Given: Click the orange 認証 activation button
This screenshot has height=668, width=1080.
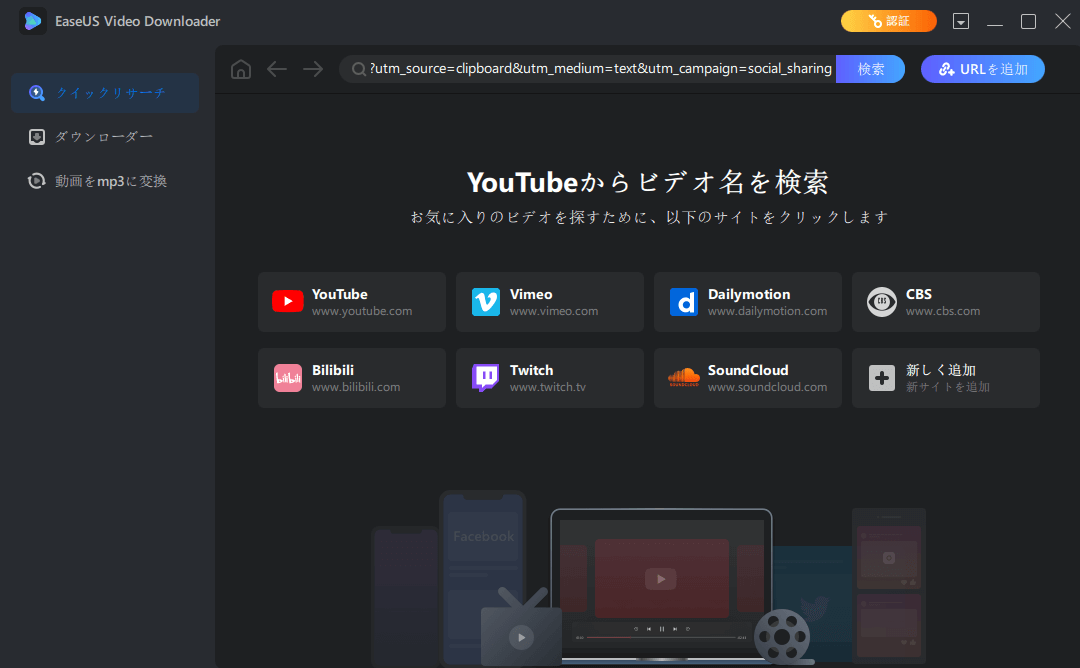Looking at the screenshot, I should 888,20.
